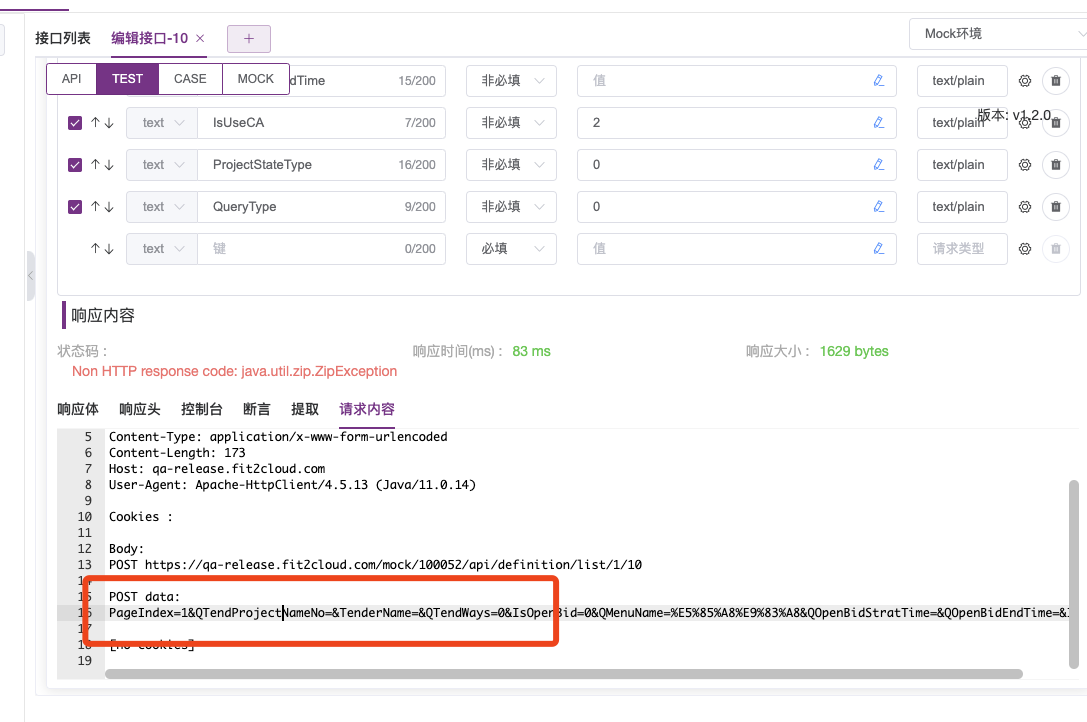1087x722 pixels.
Task: Click the edit icon in the empty 值 field
Action: [x=879, y=248]
